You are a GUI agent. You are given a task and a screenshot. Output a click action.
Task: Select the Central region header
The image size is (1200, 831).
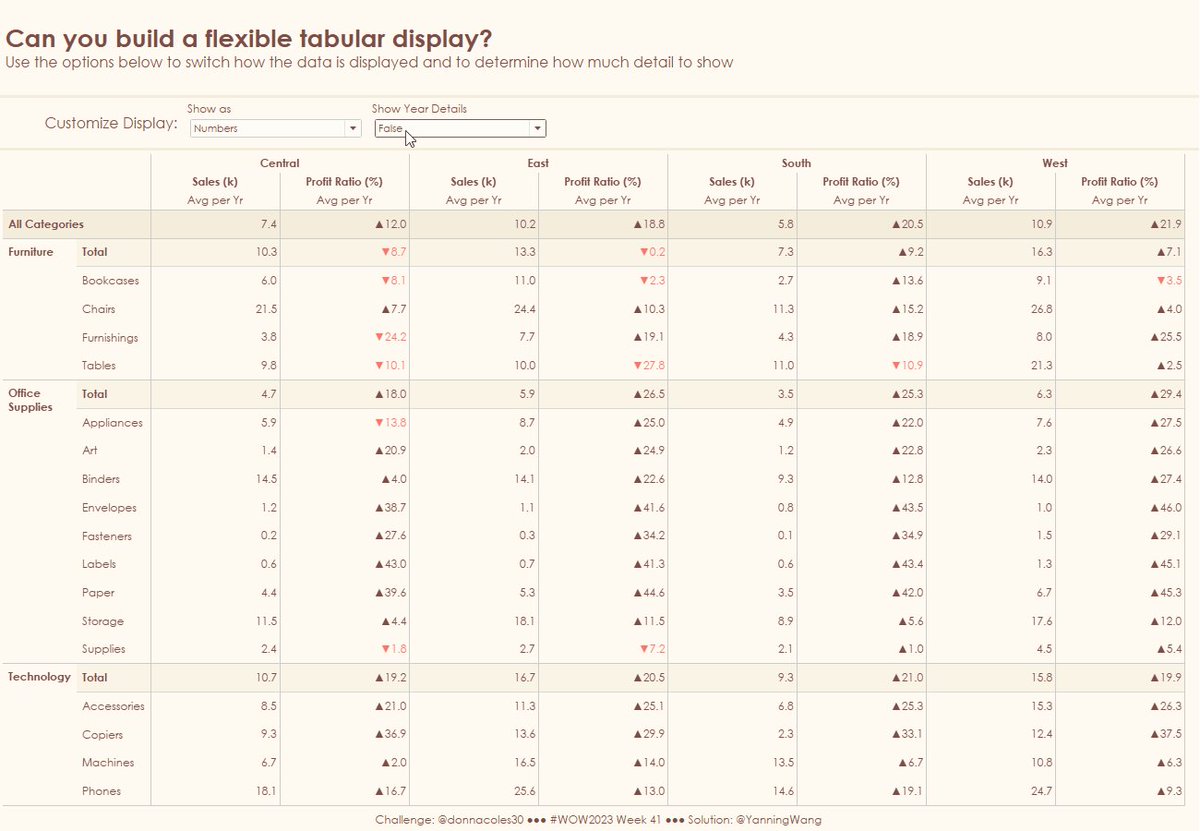[279, 163]
